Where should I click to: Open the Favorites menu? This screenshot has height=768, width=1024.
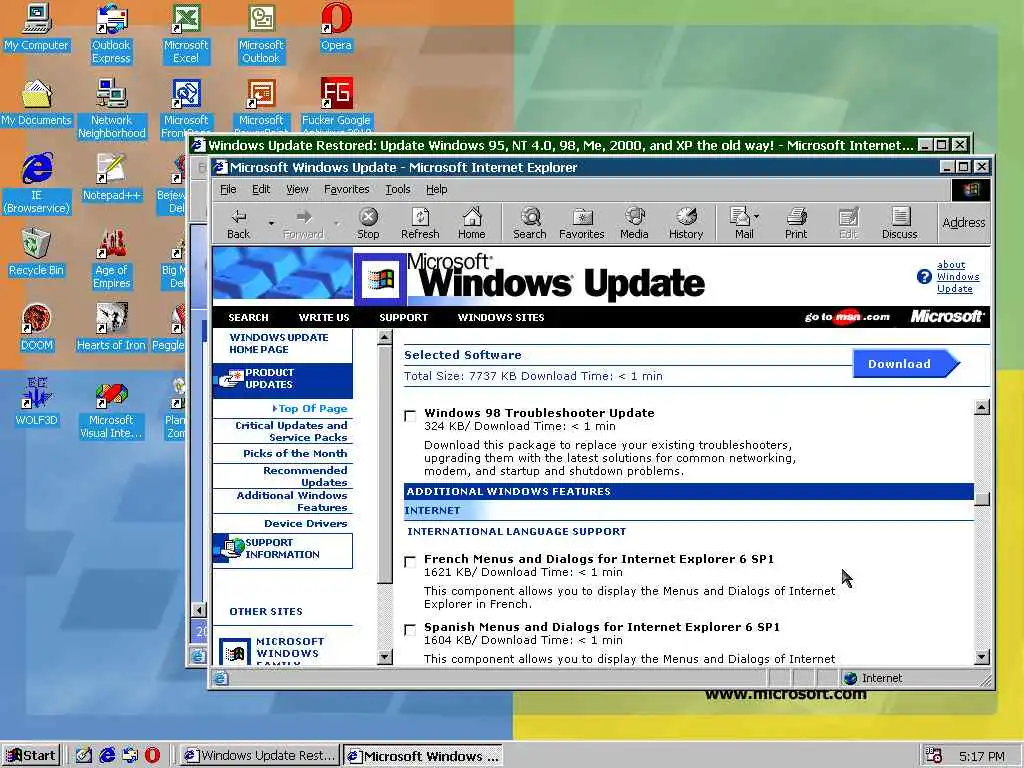pos(347,189)
